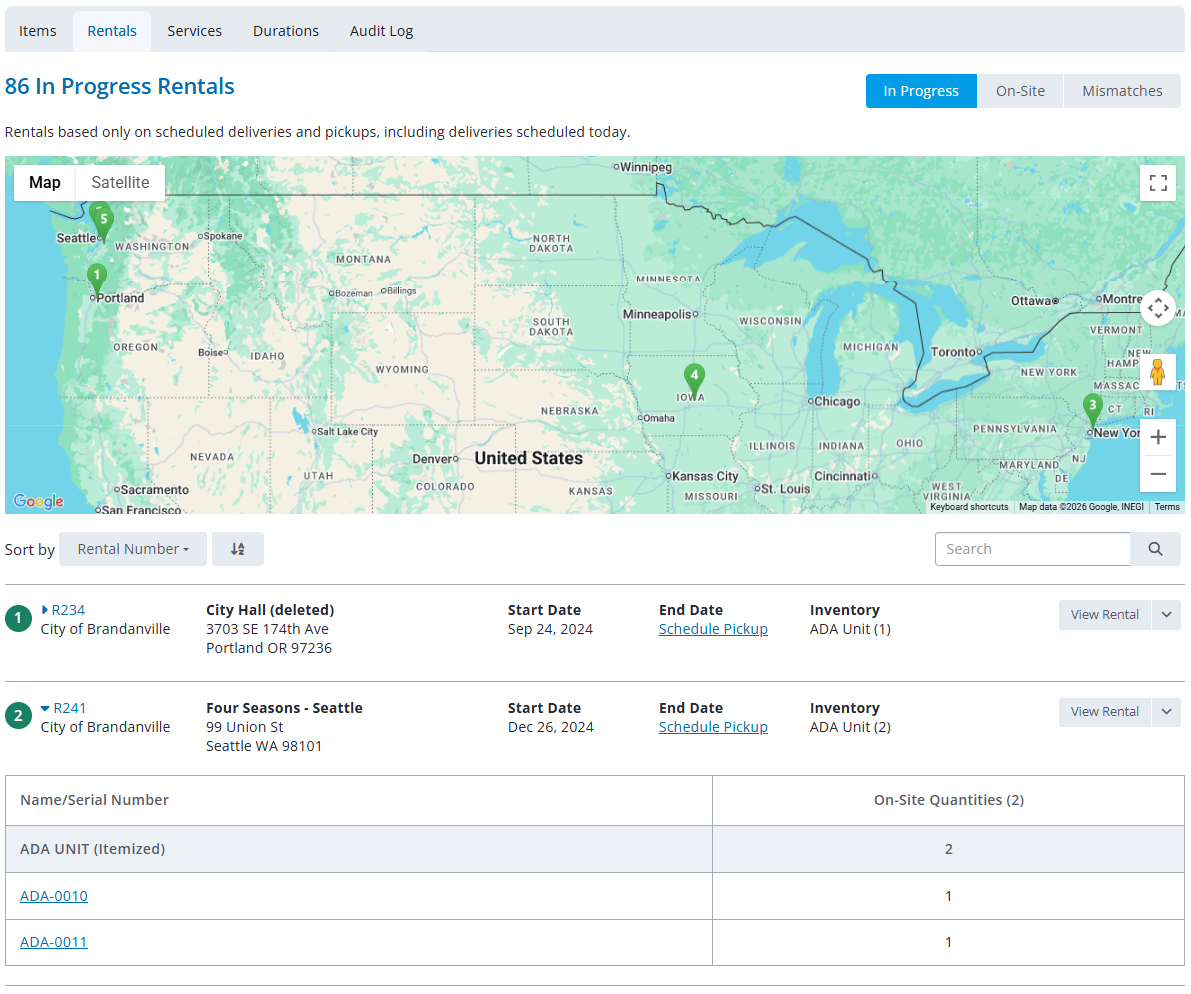Switch to the Audit Log tab
This screenshot has height=994, width=1191.
click(381, 31)
